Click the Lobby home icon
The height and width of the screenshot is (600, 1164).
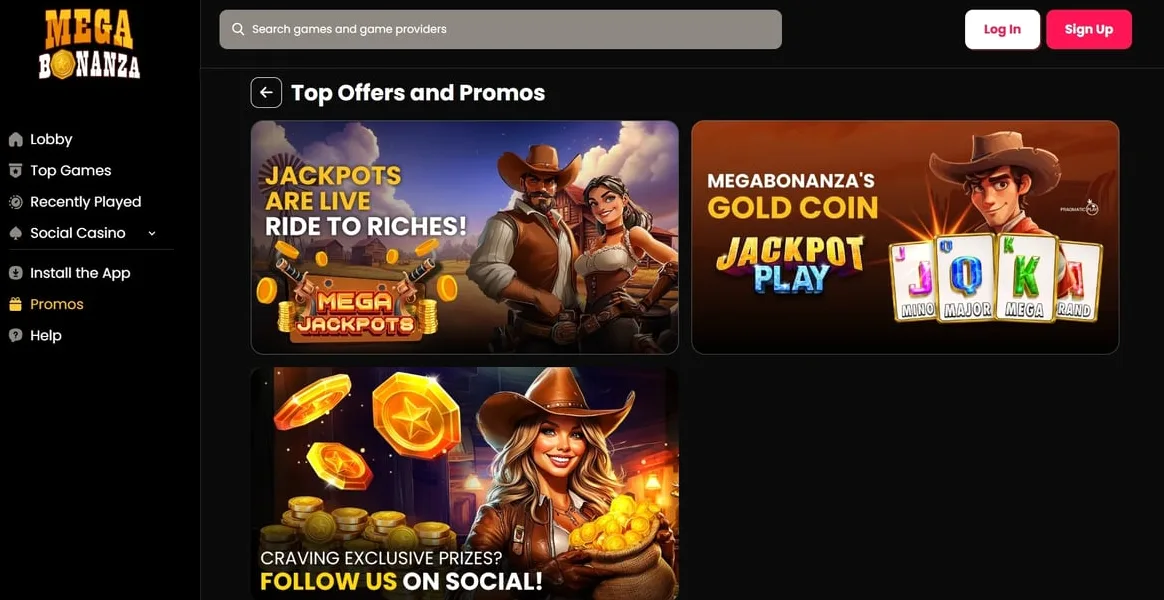coord(16,139)
